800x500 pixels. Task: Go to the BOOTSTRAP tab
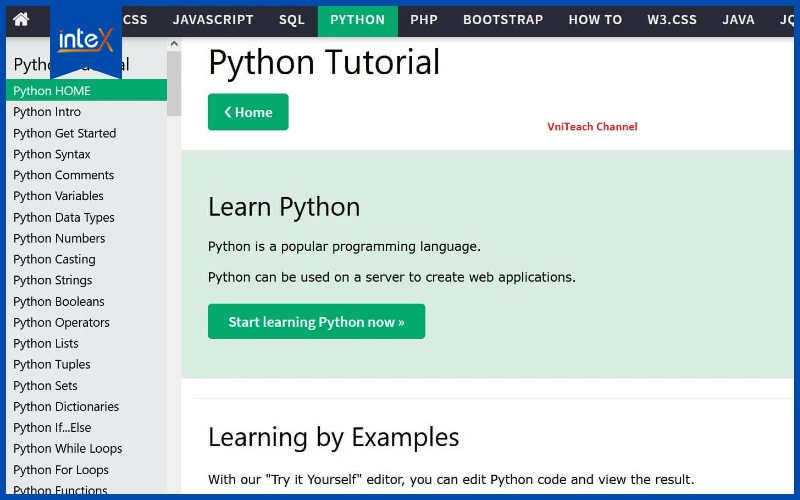tap(503, 20)
